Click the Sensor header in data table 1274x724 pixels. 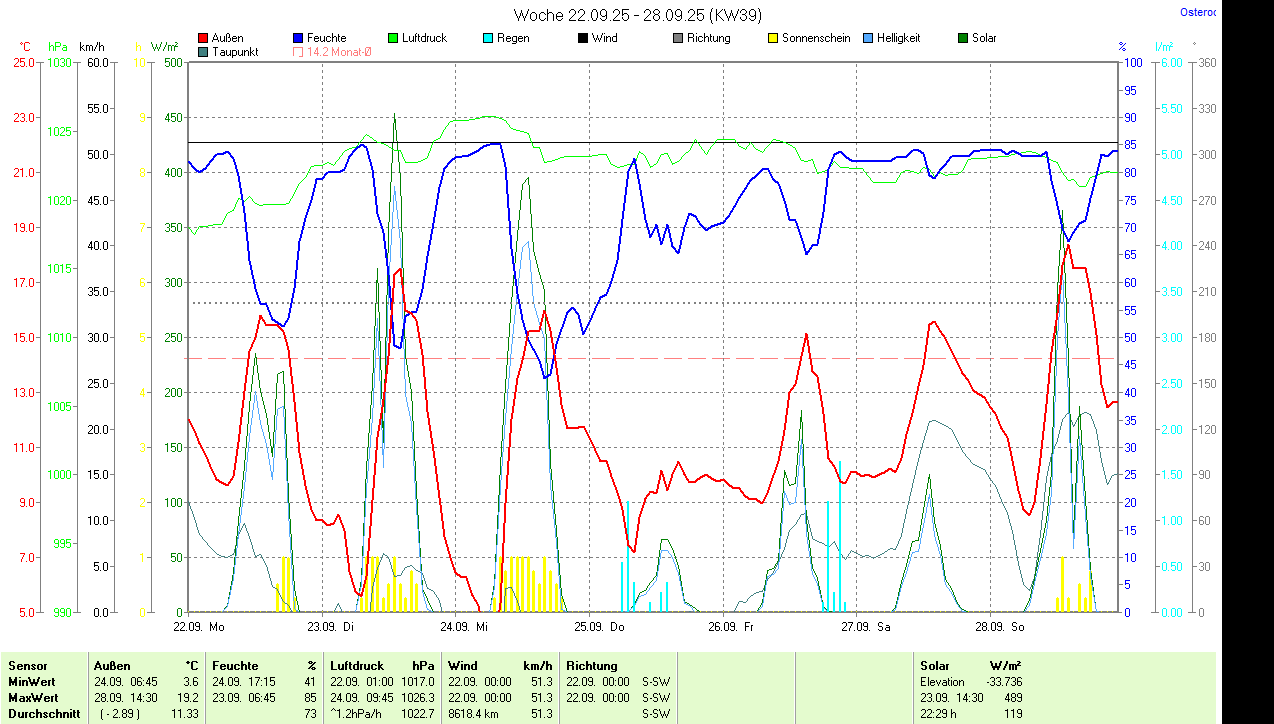point(27,666)
